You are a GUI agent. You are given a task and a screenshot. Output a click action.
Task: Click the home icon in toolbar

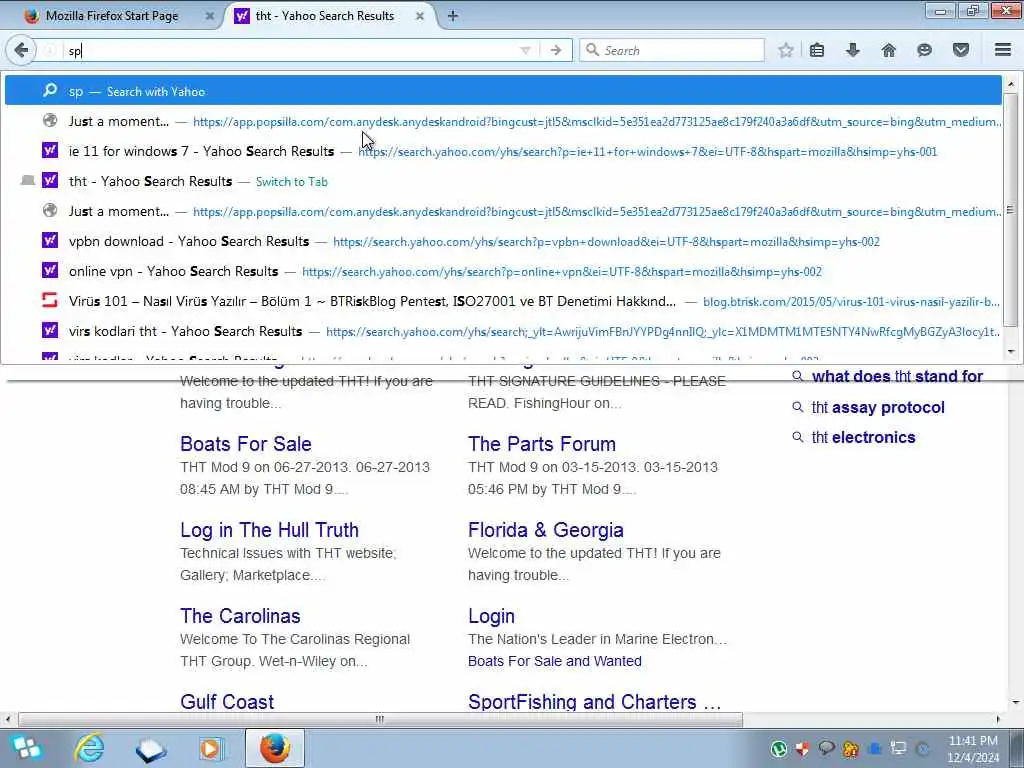[888, 50]
